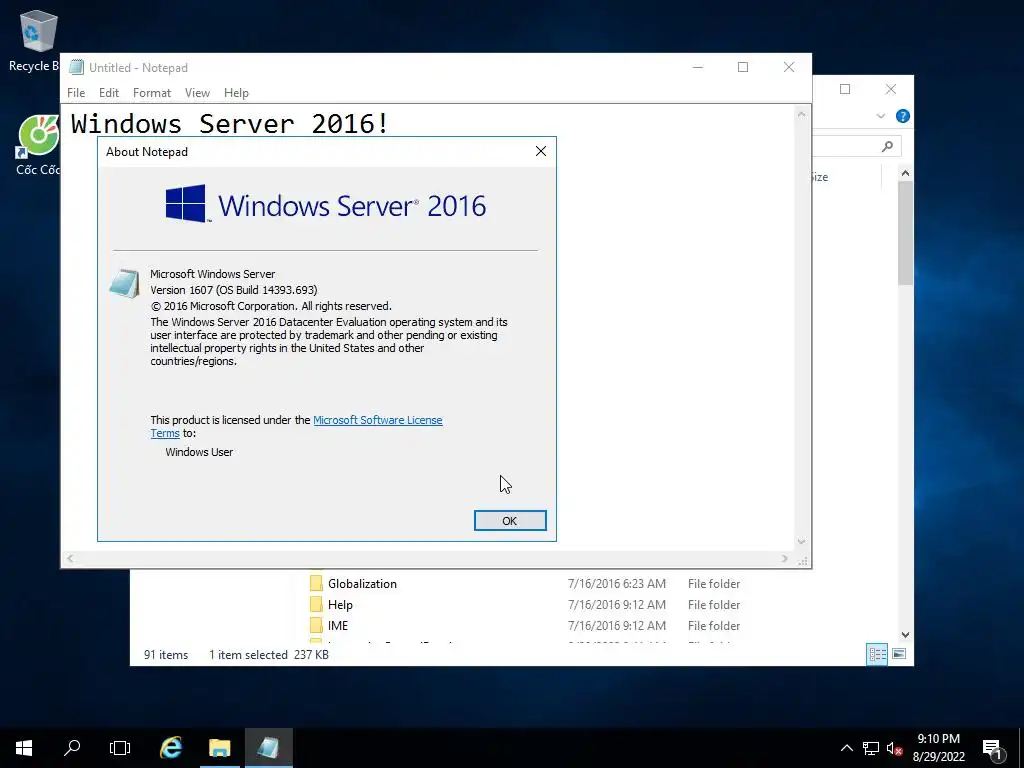Click 'Windows Server 2016!' text in Notepad

click(229, 123)
